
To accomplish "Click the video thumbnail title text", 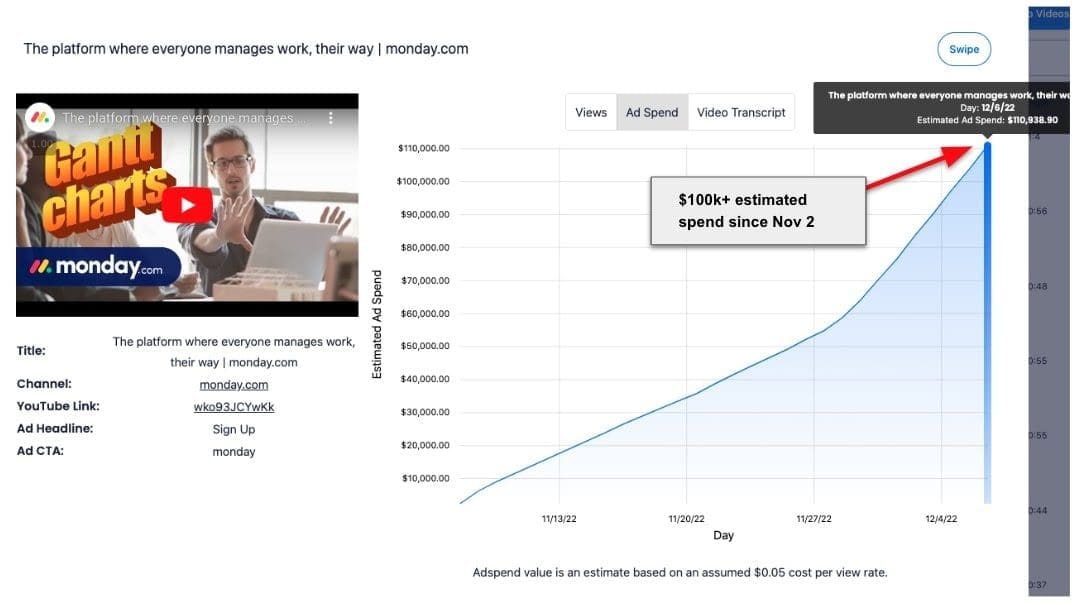I will (178, 118).
